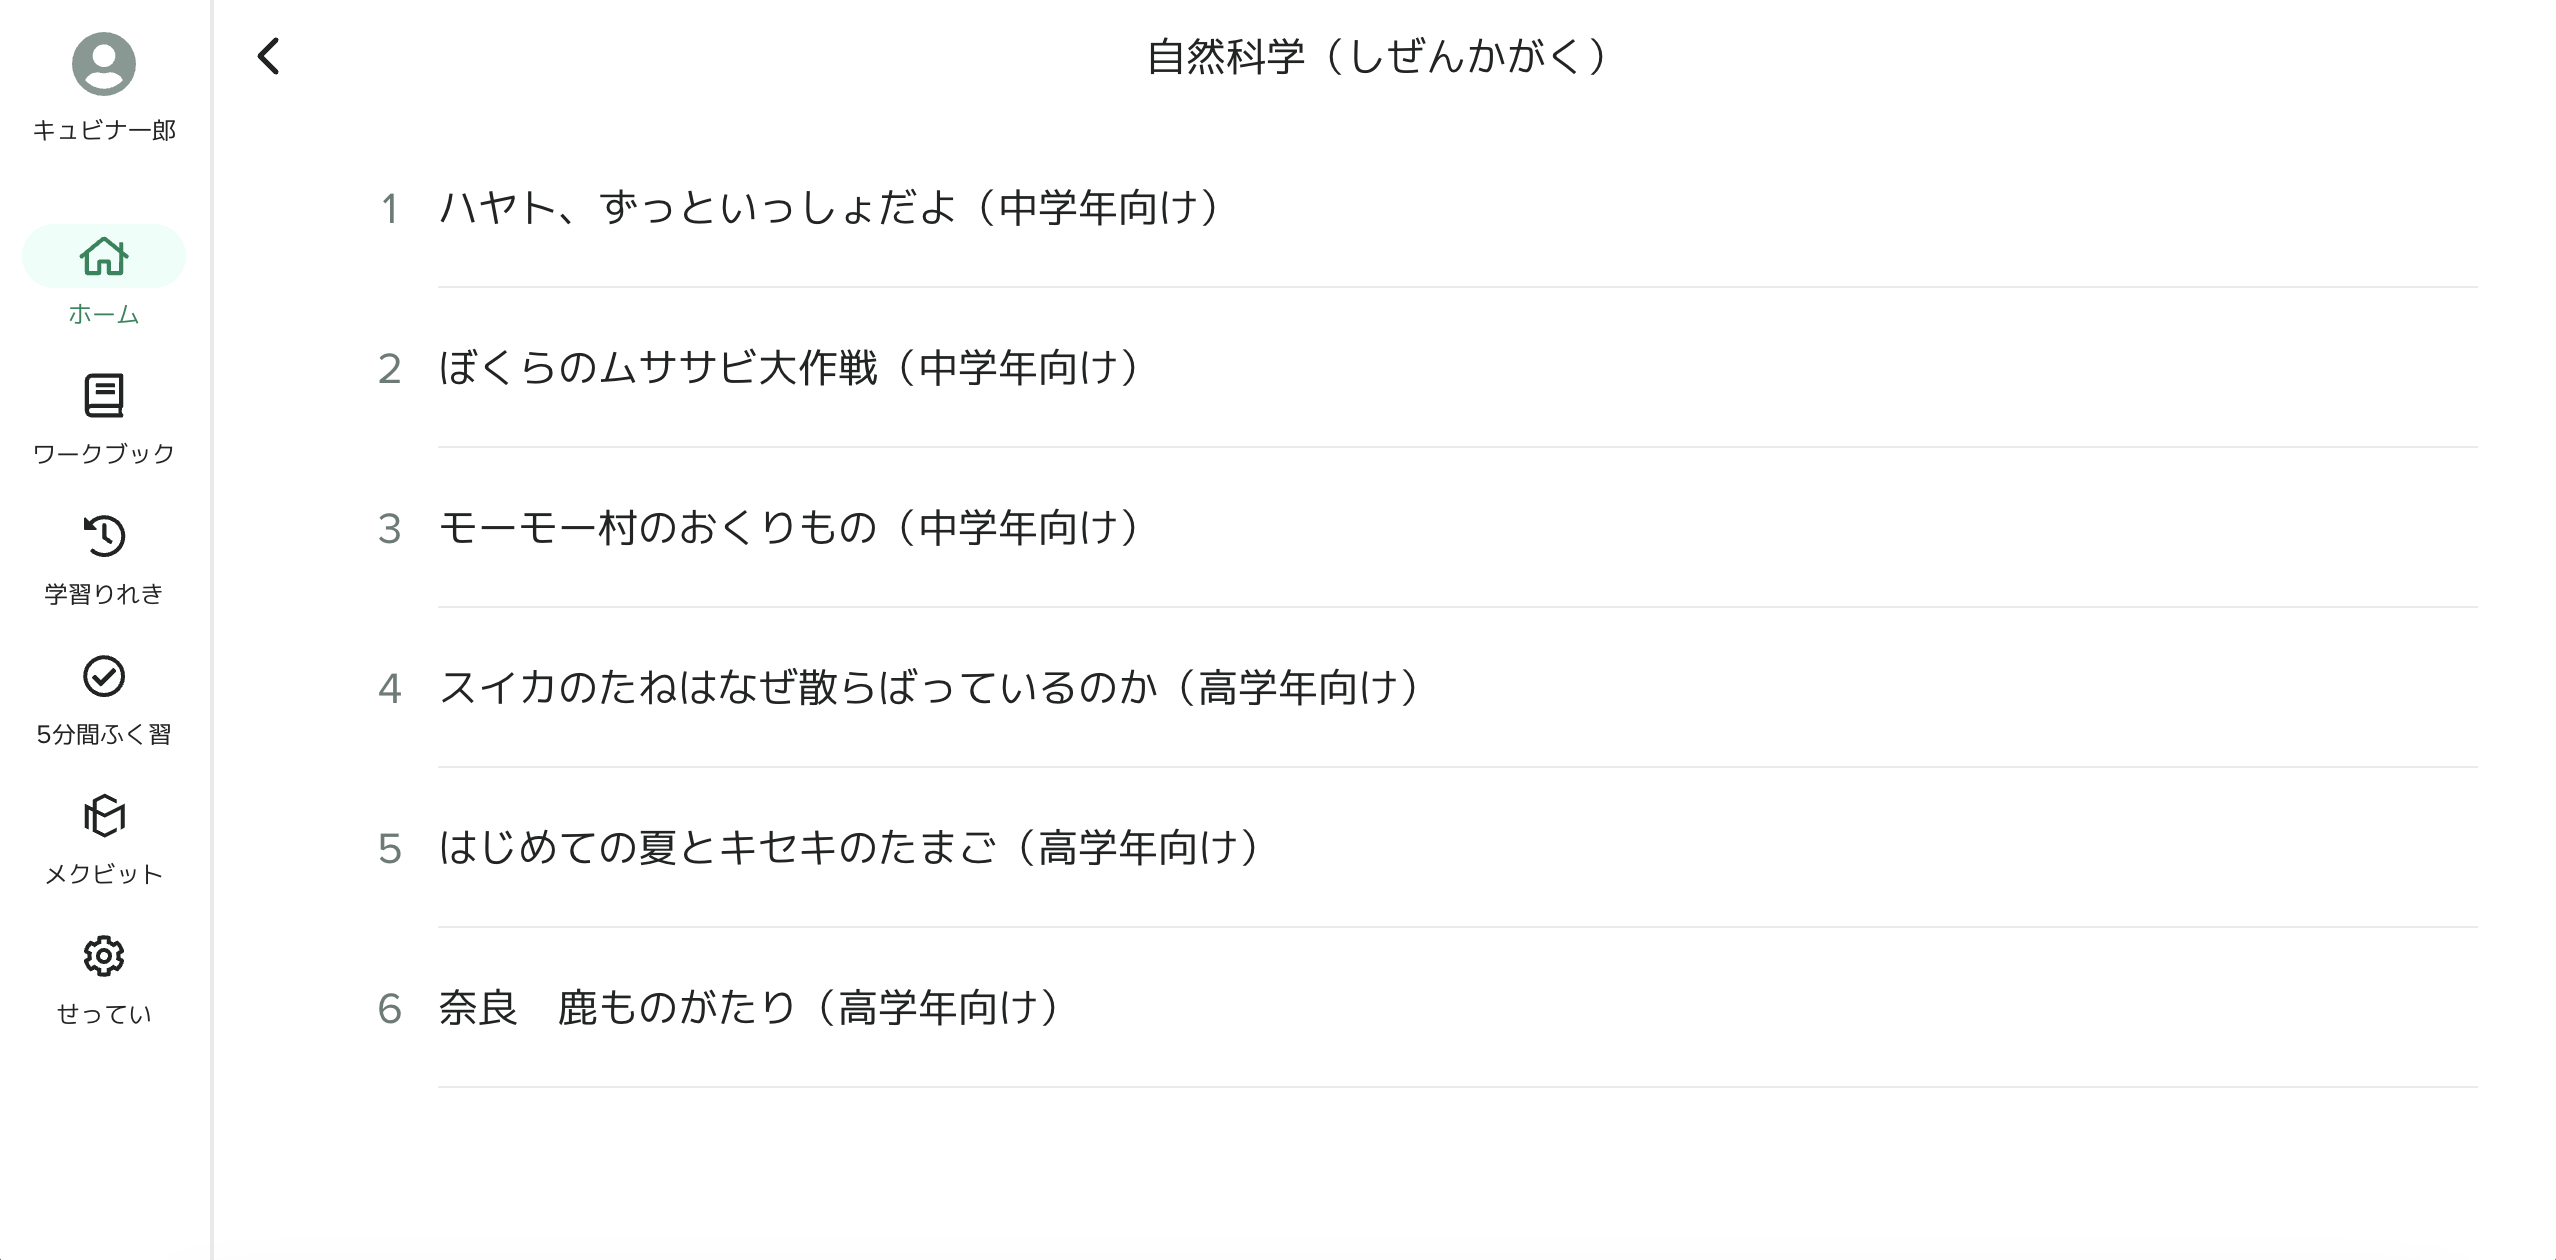Click the number 6 list marker

[390, 1009]
